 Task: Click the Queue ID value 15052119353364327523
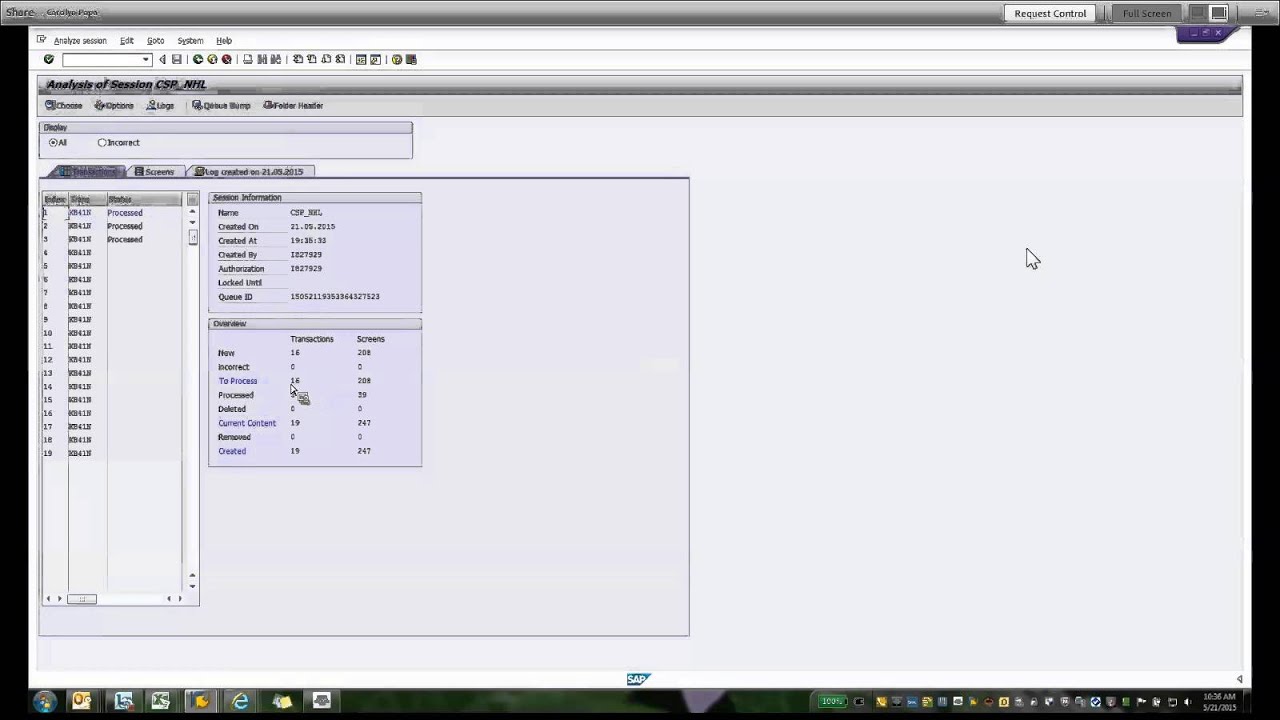(x=335, y=297)
